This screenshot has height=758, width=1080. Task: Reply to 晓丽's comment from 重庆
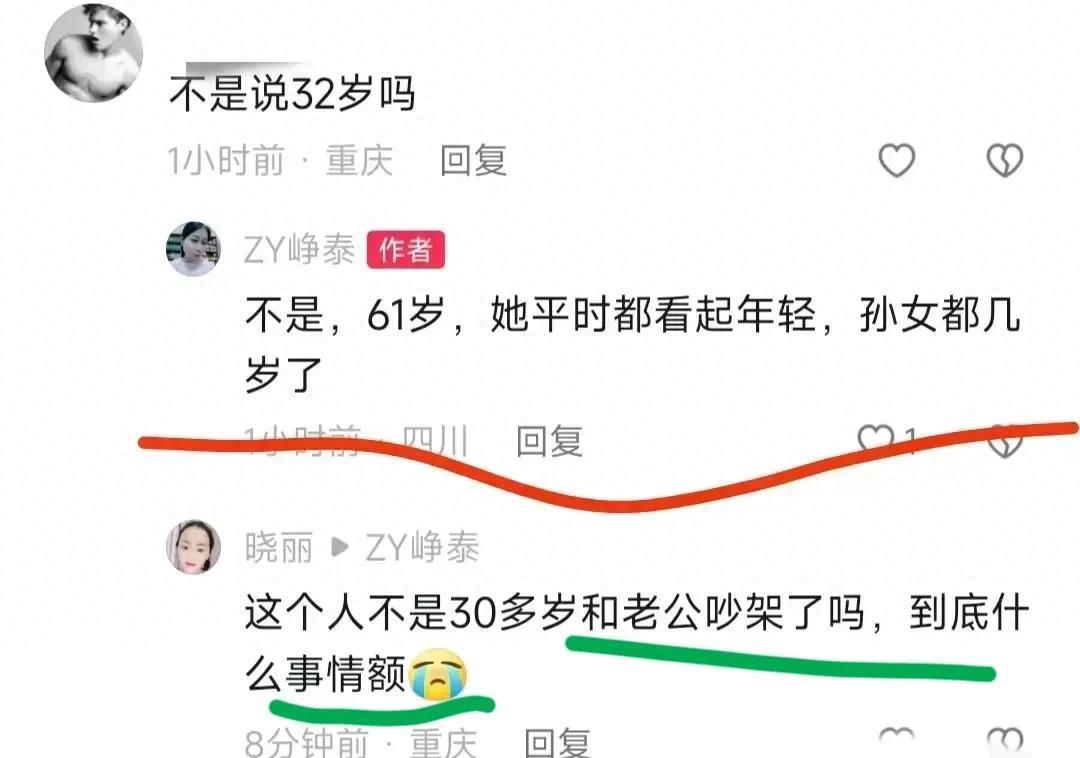click(557, 743)
